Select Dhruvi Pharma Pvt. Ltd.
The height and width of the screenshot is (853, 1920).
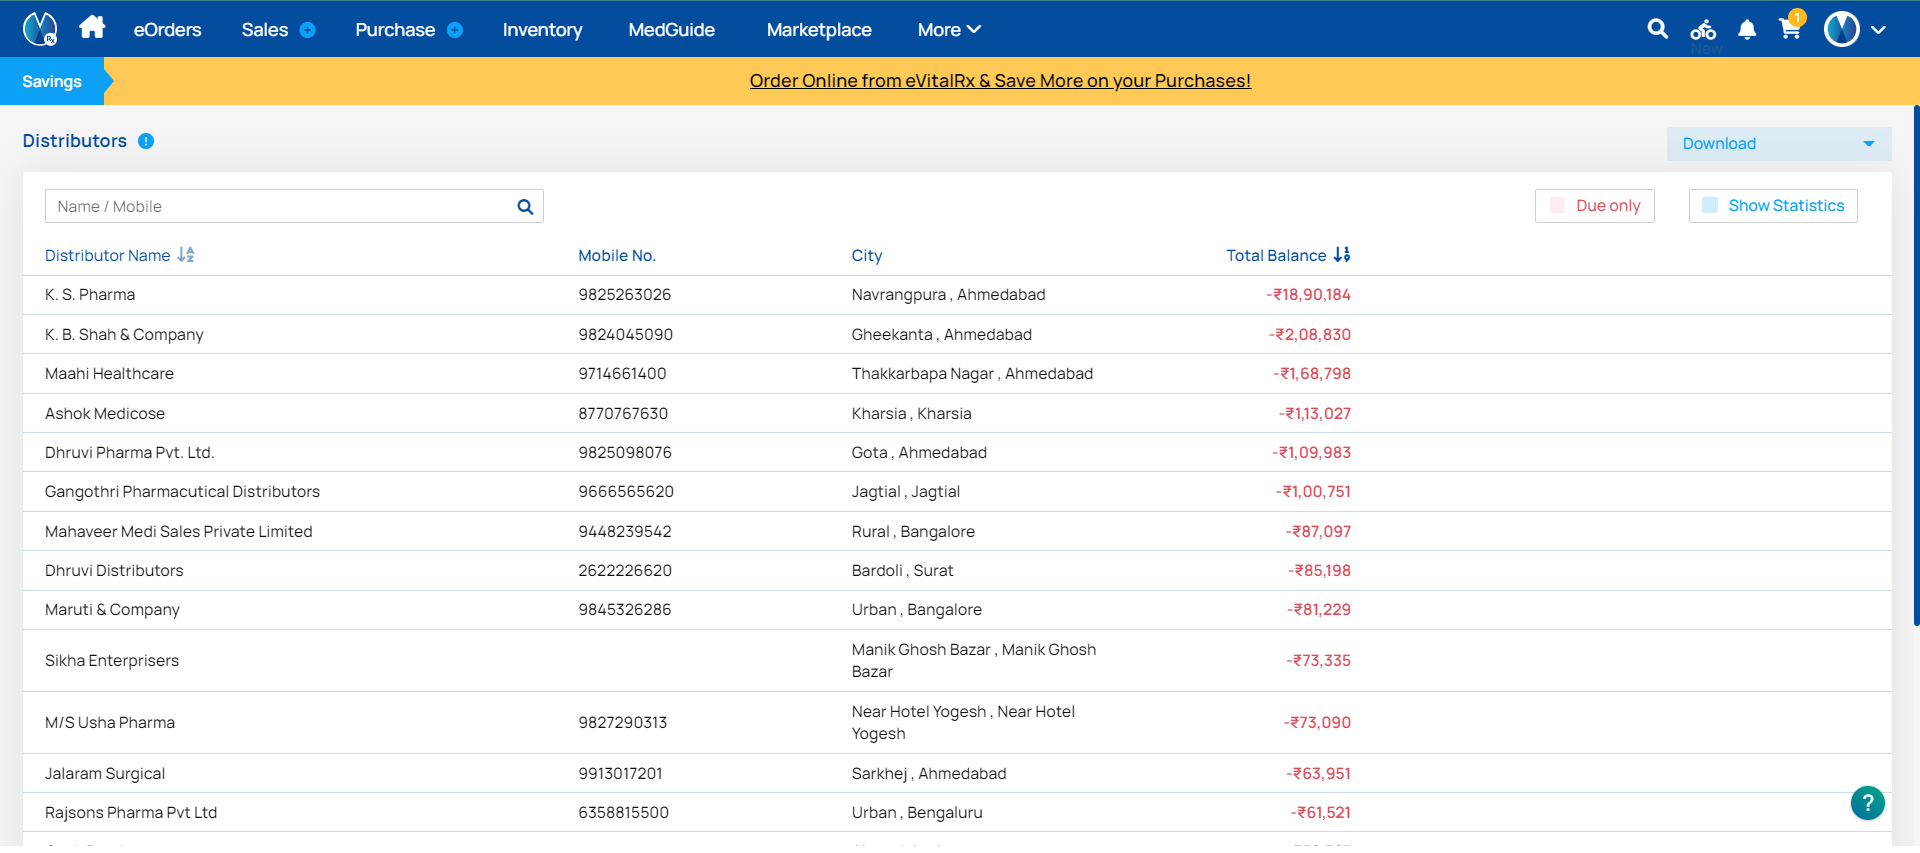tap(130, 453)
